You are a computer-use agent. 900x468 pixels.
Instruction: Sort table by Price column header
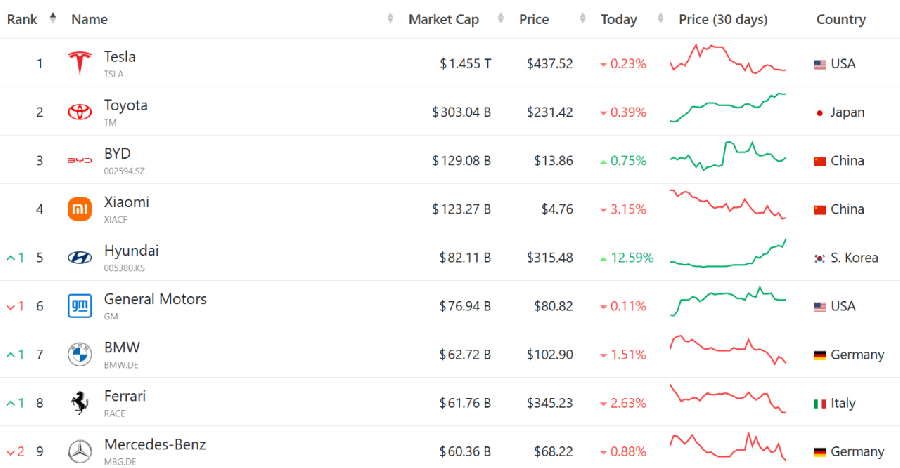click(534, 19)
